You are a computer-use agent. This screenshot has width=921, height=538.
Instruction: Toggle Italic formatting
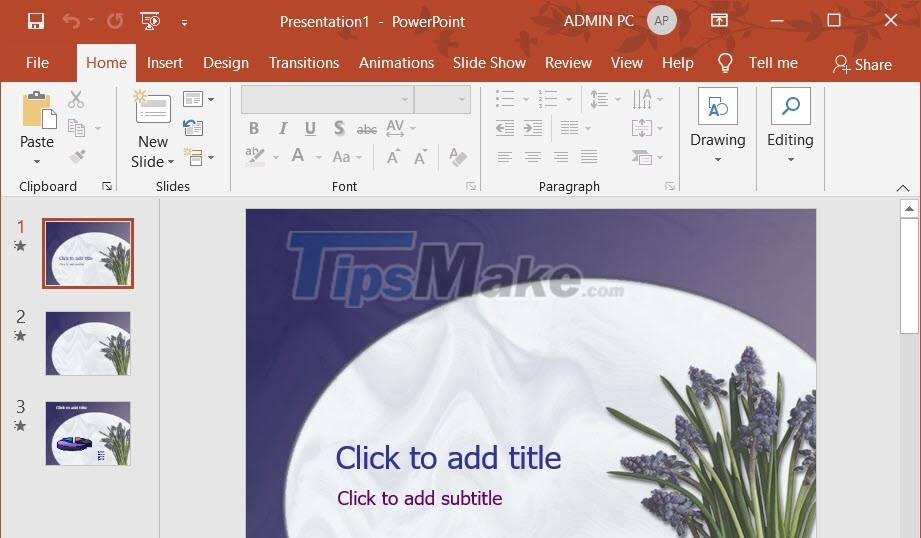point(283,128)
